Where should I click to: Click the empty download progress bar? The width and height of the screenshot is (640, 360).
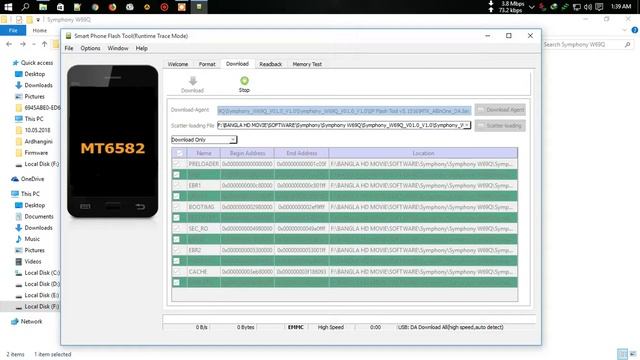click(x=349, y=319)
